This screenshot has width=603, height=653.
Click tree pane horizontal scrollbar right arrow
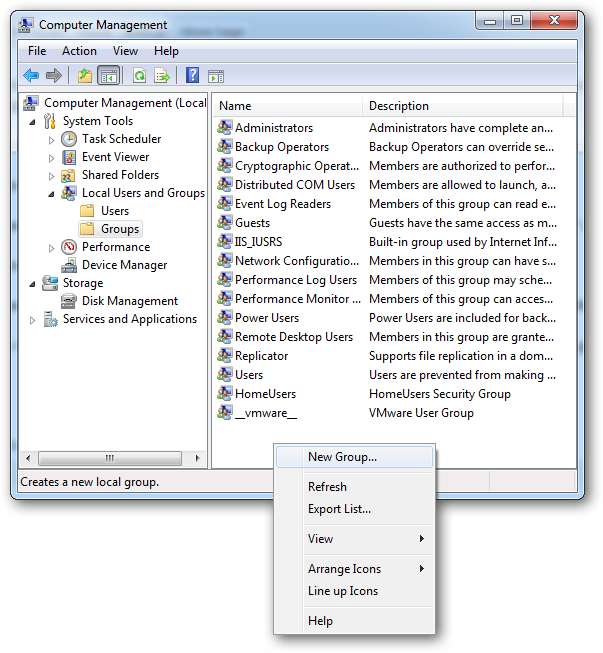197,459
